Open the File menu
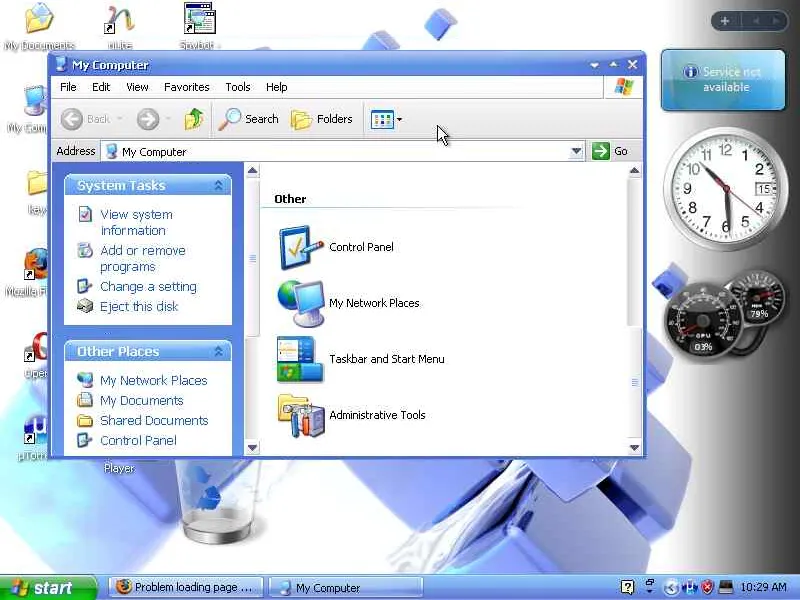This screenshot has width=800, height=600. 68,87
